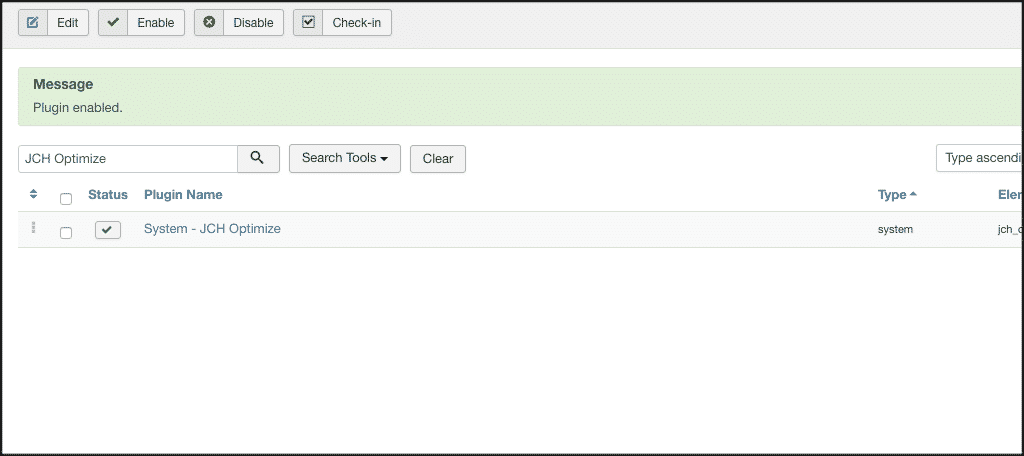Click the Disable circle-x icon

[209, 23]
